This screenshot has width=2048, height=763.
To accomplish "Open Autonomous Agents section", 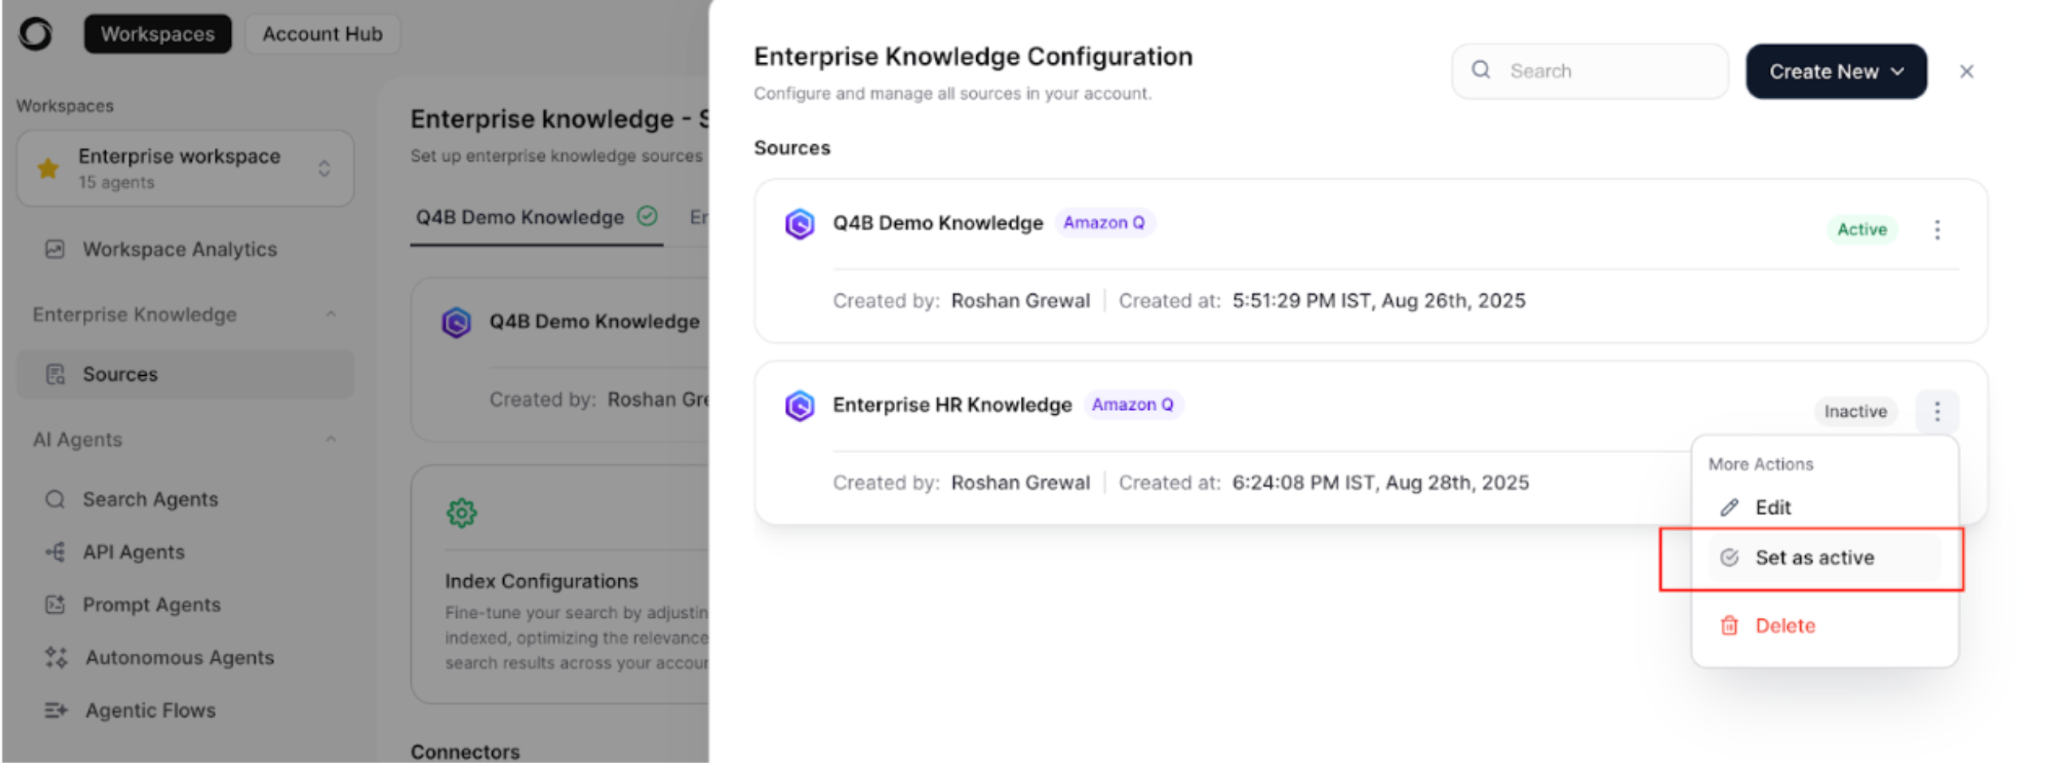I will tap(178, 658).
